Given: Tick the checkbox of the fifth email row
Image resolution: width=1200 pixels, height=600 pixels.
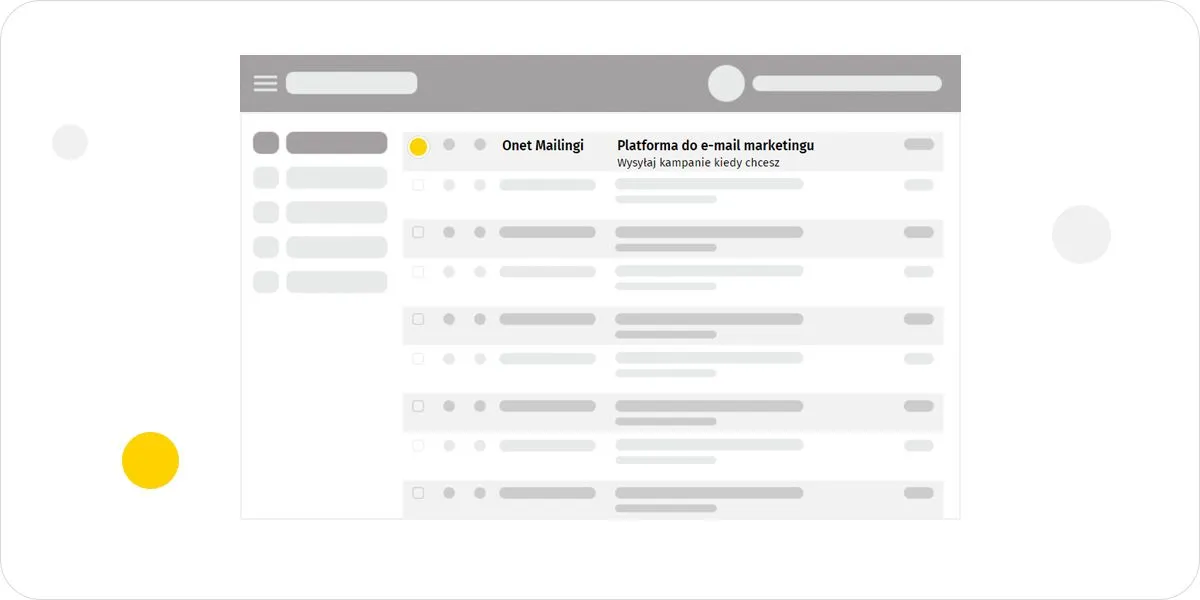Looking at the screenshot, I should (418, 319).
